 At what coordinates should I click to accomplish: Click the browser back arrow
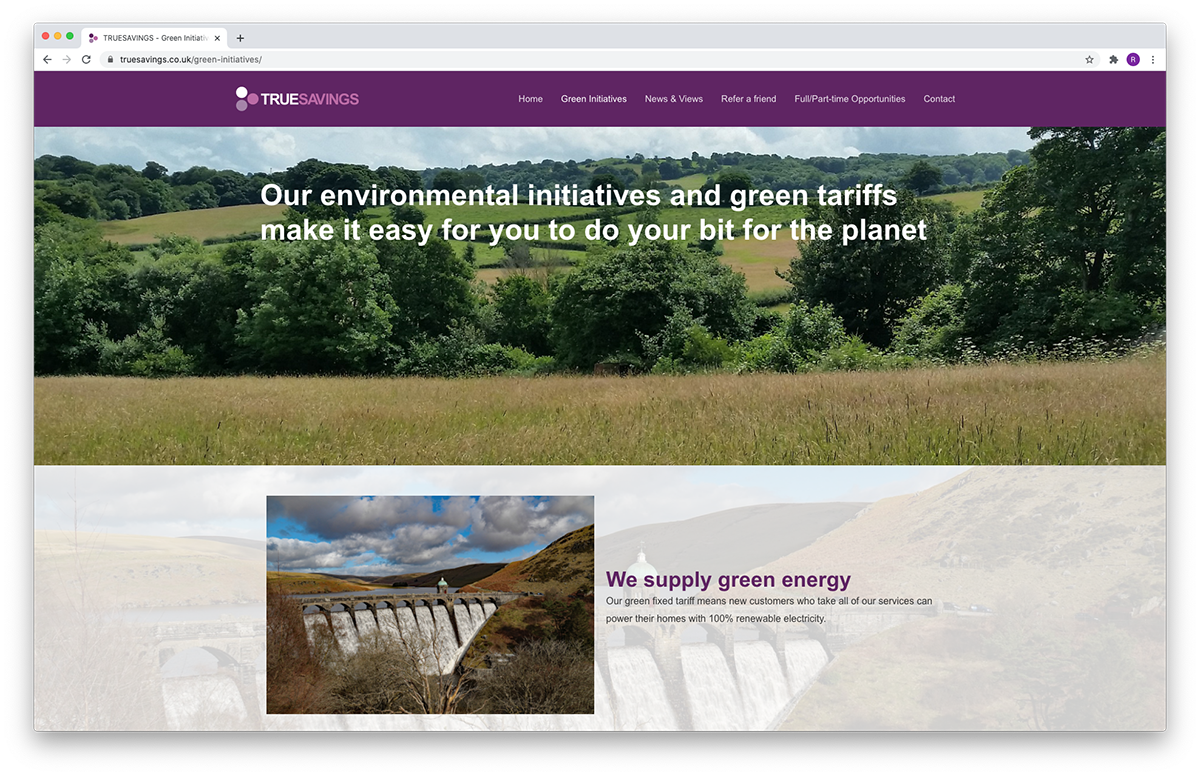click(x=47, y=60)
